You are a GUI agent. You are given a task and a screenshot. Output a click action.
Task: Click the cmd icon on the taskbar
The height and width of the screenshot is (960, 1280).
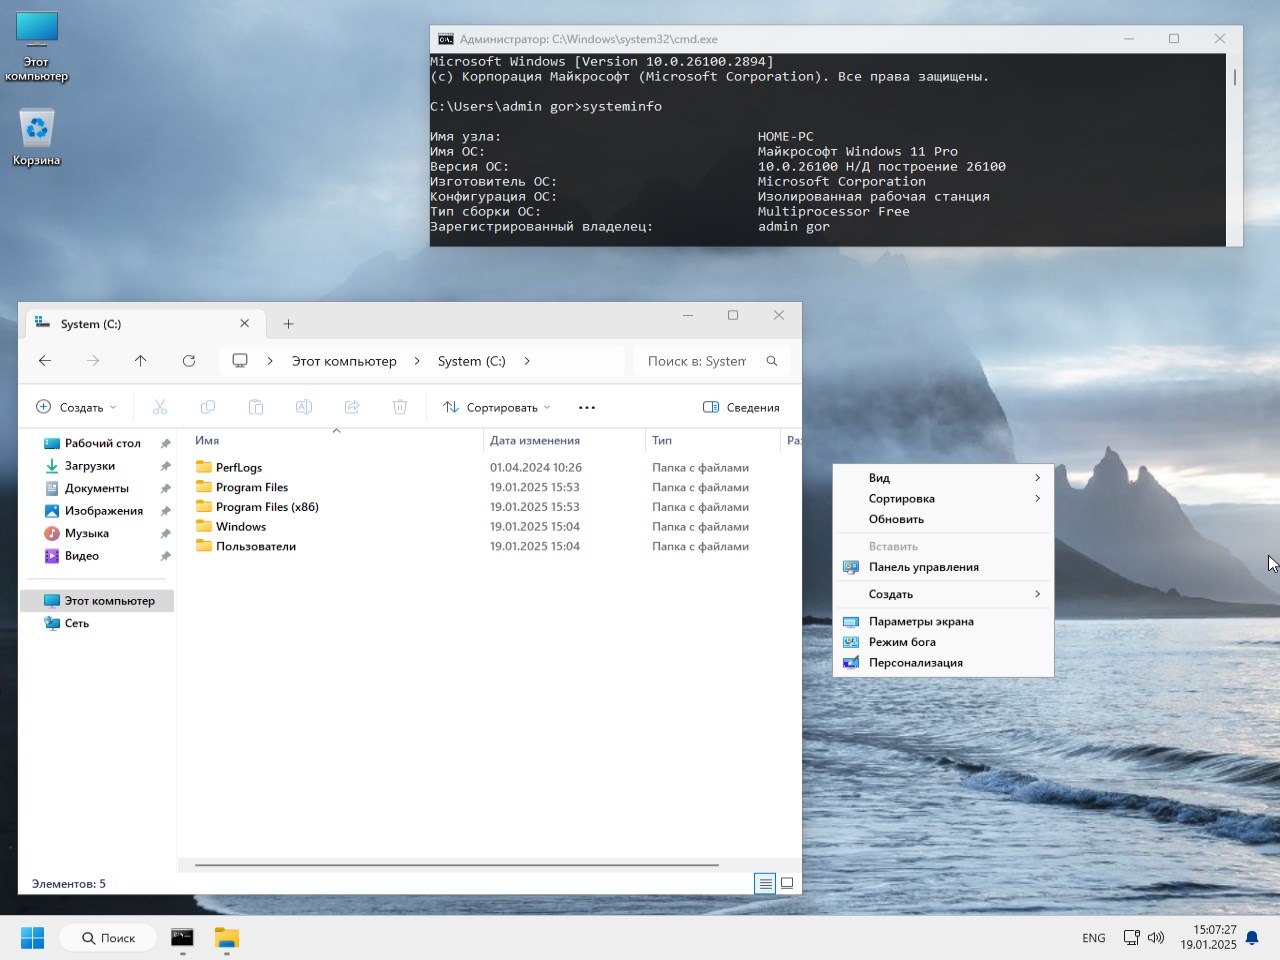(x=182, y=938)
